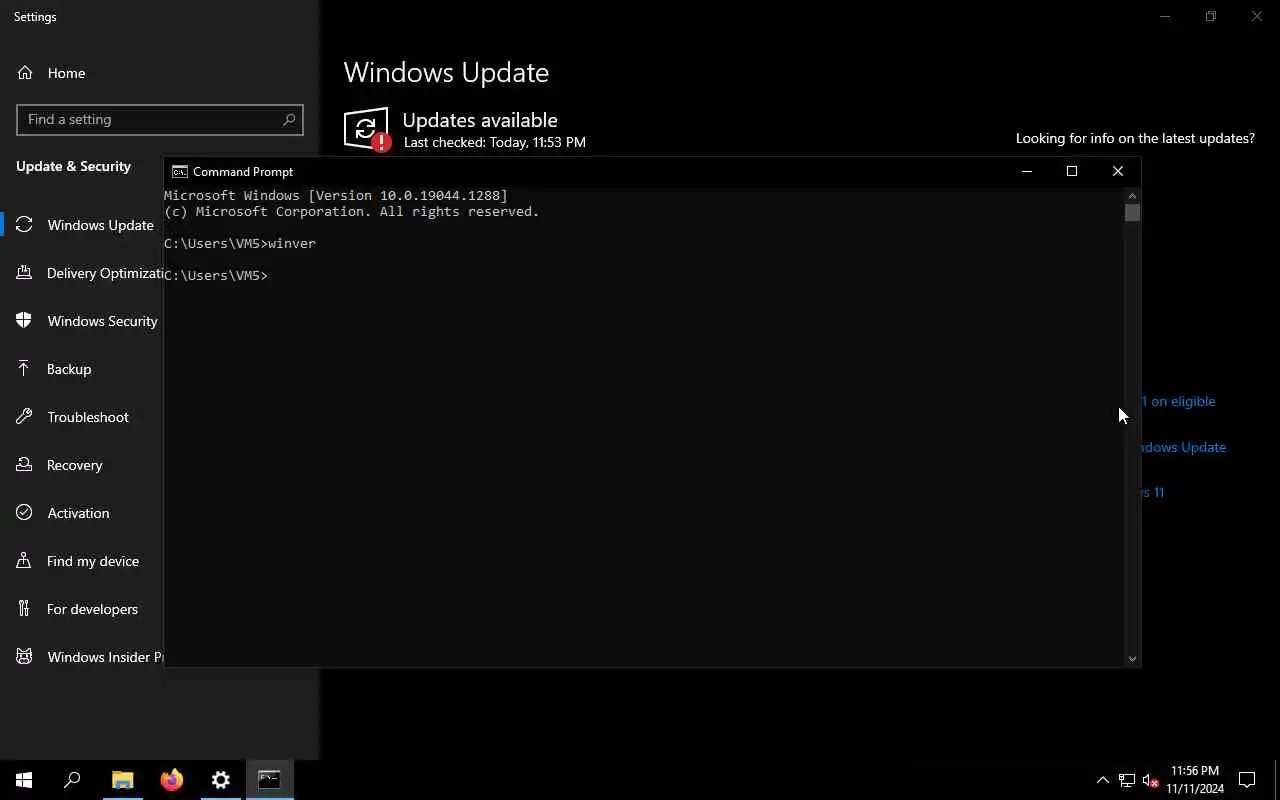
Task: Click the Command Prompt scroll down arrow
Action: click(x=1132, y=658)
